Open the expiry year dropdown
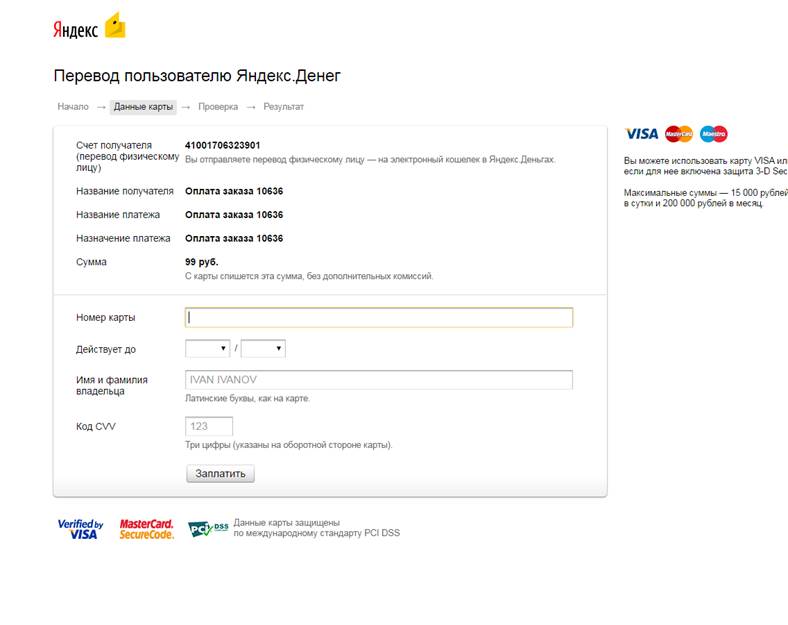 tap(263, 348)
